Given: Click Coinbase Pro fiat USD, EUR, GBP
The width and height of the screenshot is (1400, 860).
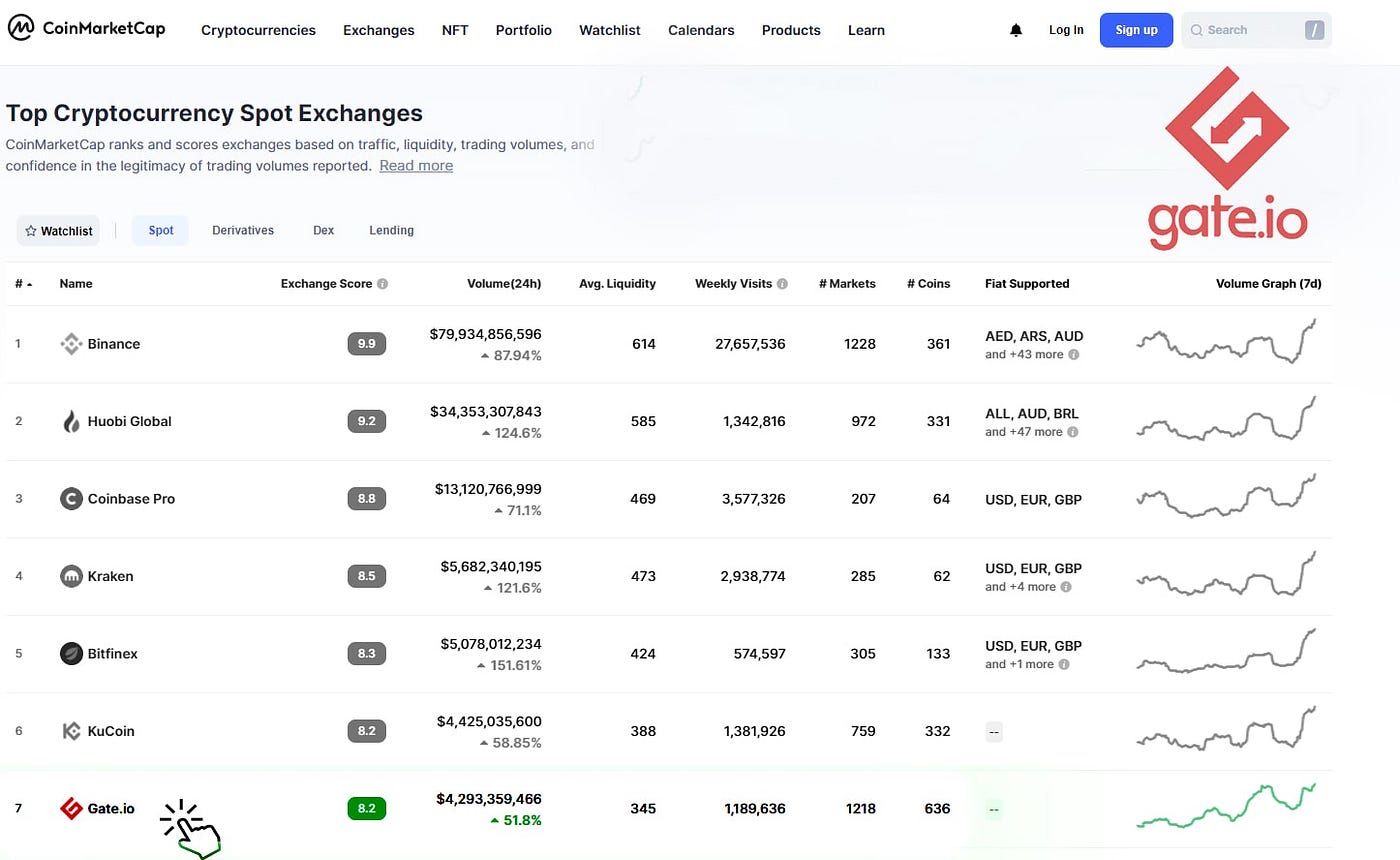Looking at the screenshot, I should coord(1033,499).
